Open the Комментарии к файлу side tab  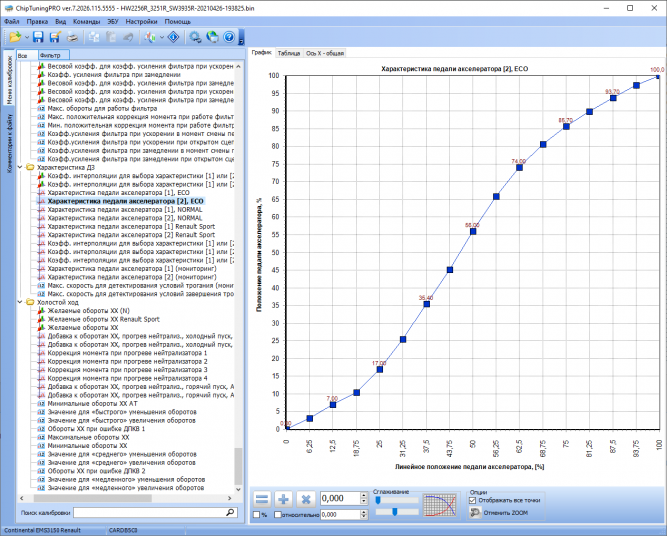(x=9, y=143)
